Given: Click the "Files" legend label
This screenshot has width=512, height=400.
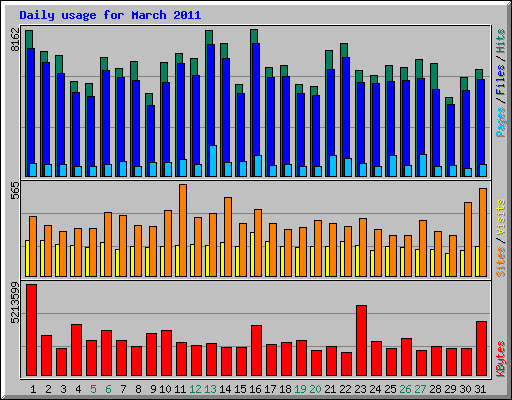Looking at the screenshot, I should coord(500,80).
